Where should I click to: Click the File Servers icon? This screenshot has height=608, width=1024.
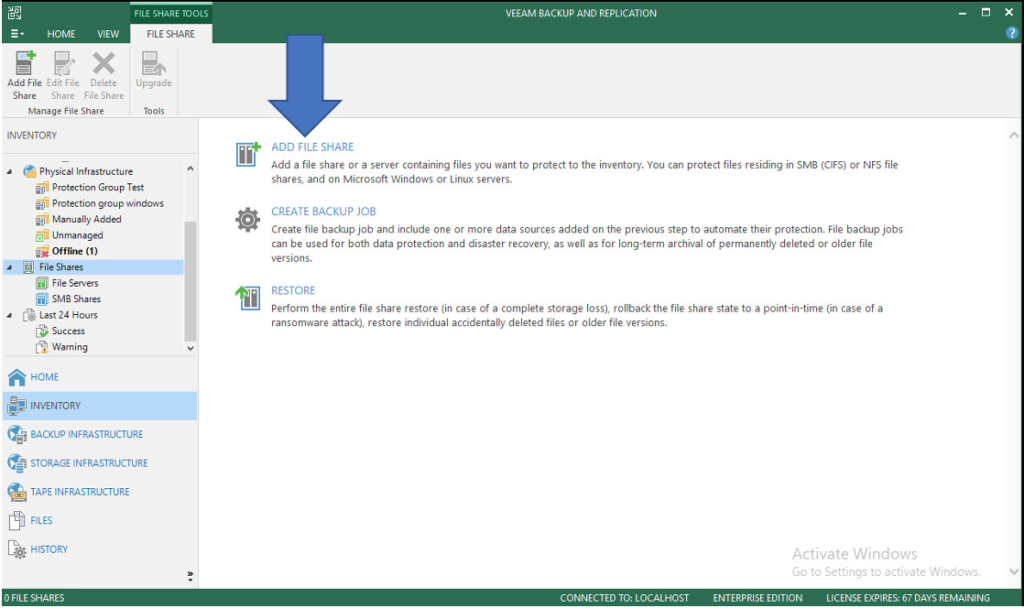coord(42,283)
